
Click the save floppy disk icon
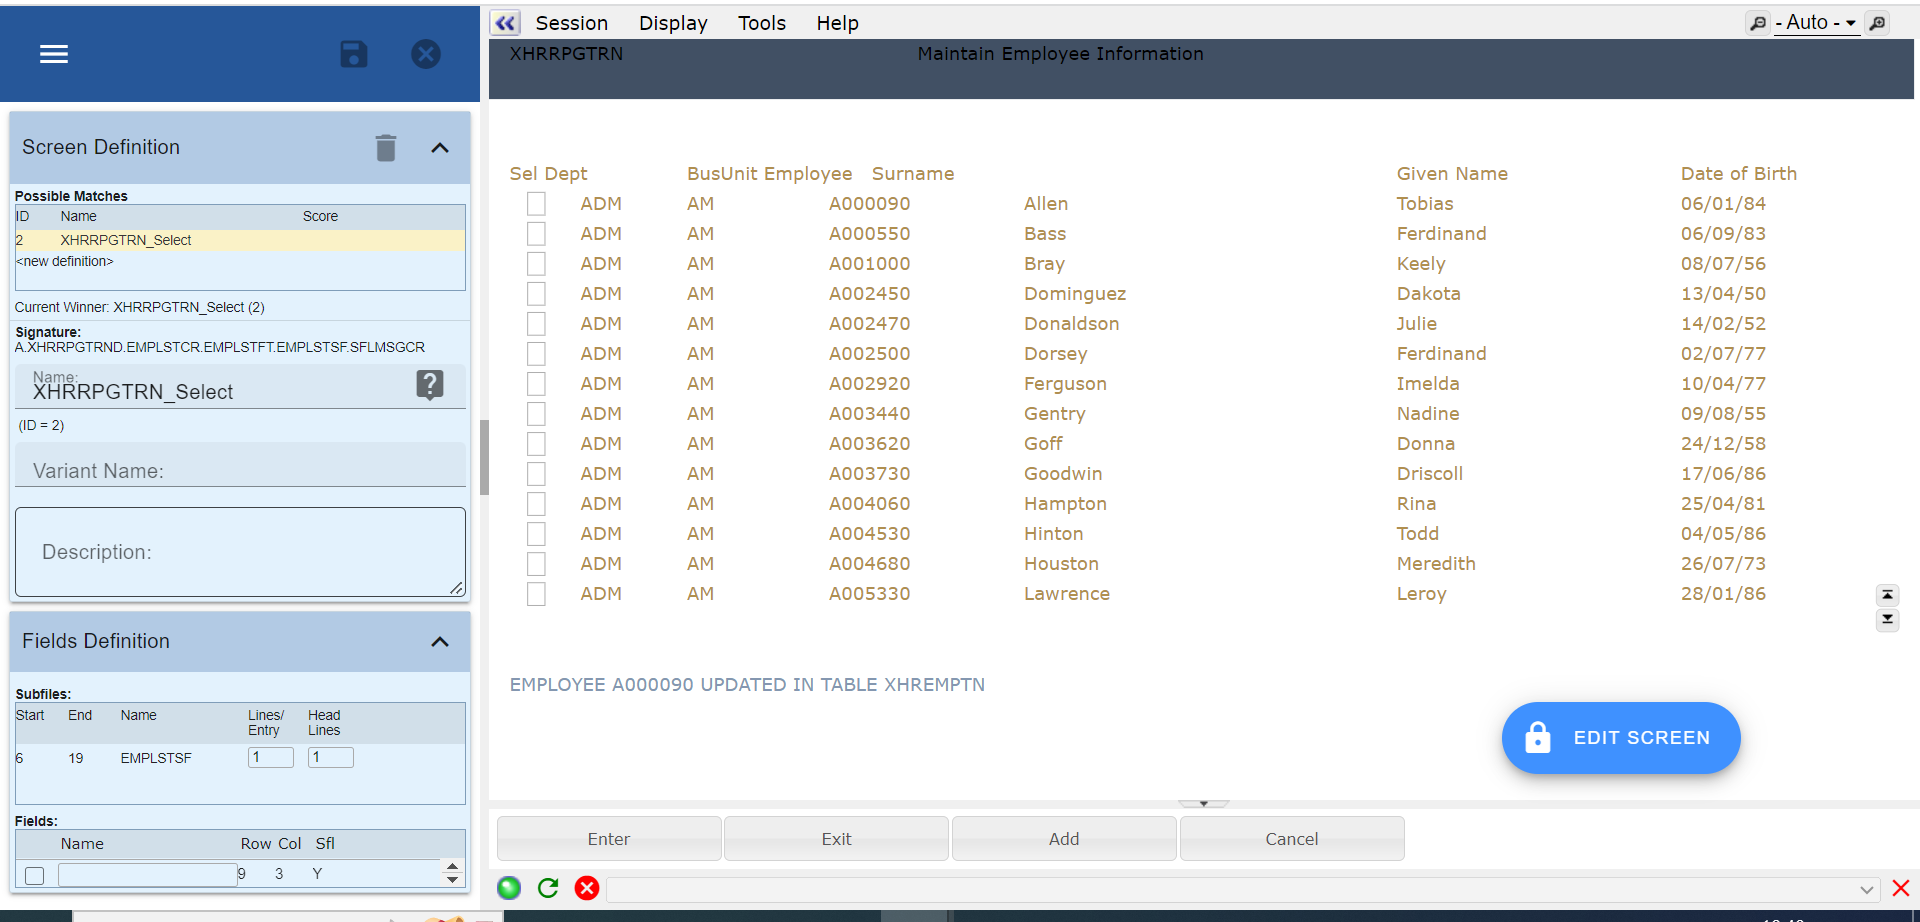[x=354, y=54]
